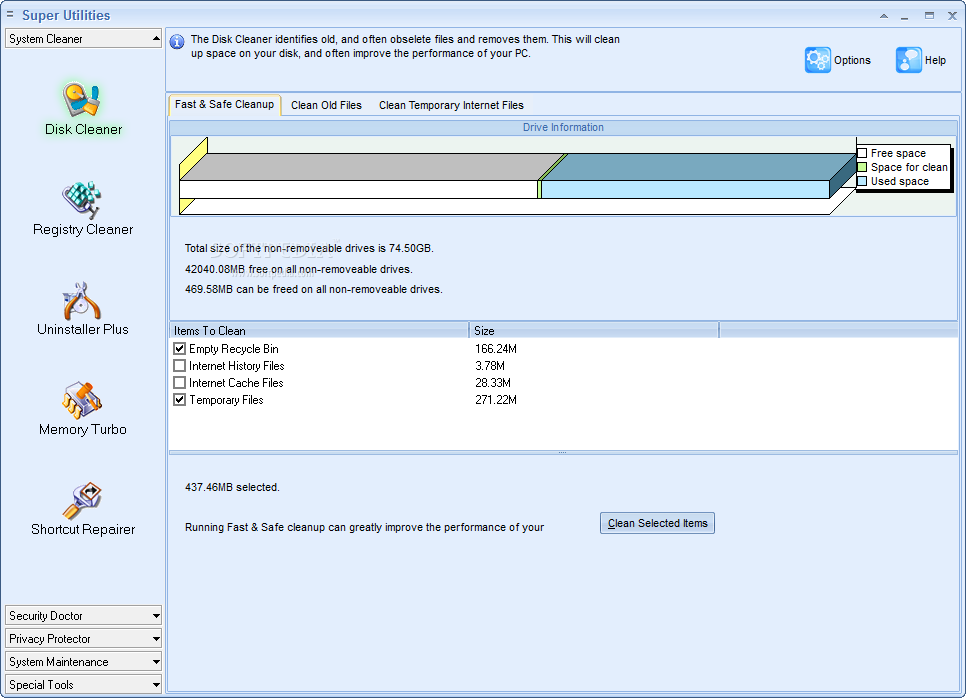Image resolution: width=966 pixels, height=698 pixels.
Task: Launch Uninstaller Plus icon
Action: point(82,301)
